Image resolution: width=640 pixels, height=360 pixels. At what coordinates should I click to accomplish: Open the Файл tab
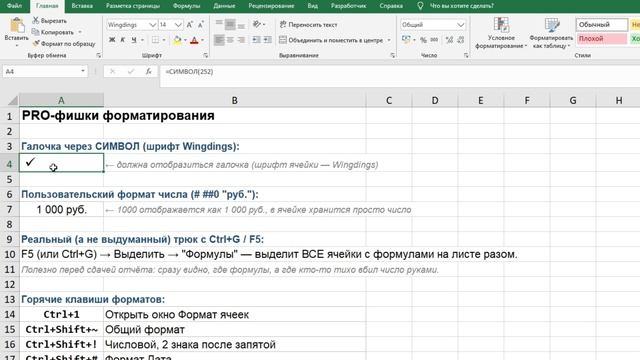tap(14, 6)
